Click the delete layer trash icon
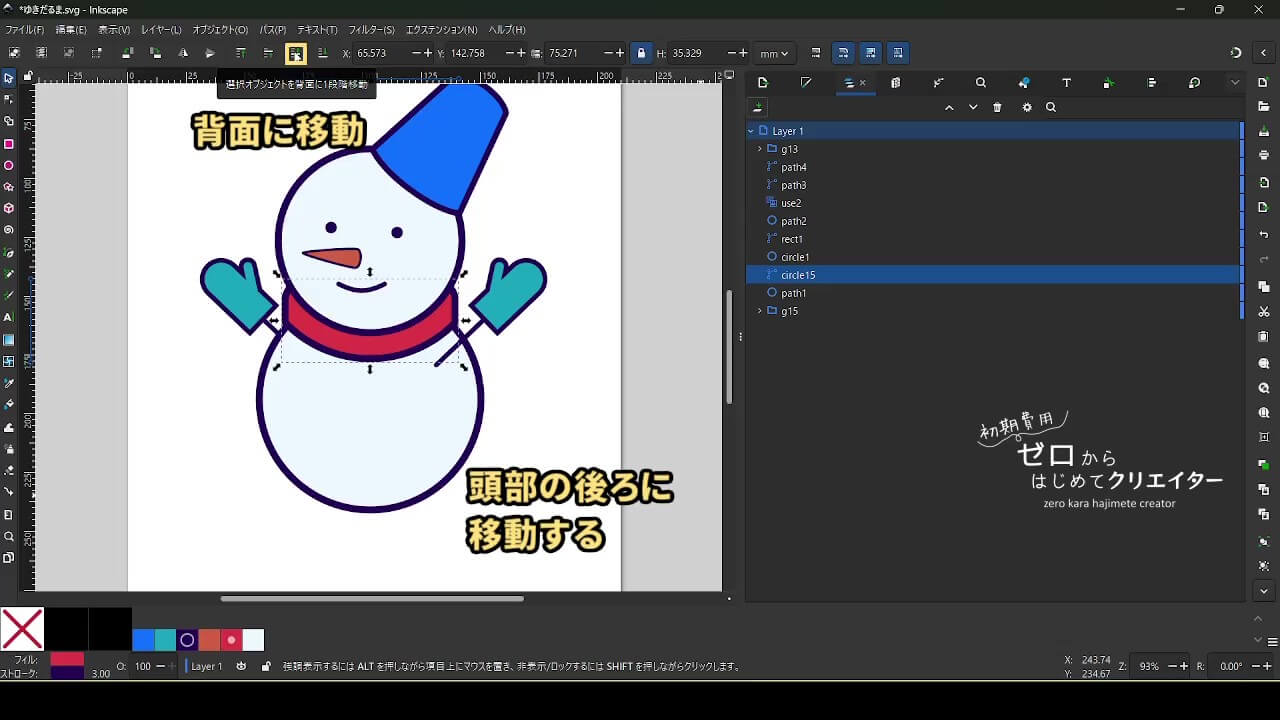Viewport: 1280px width, 720px height. pos(997,108)
